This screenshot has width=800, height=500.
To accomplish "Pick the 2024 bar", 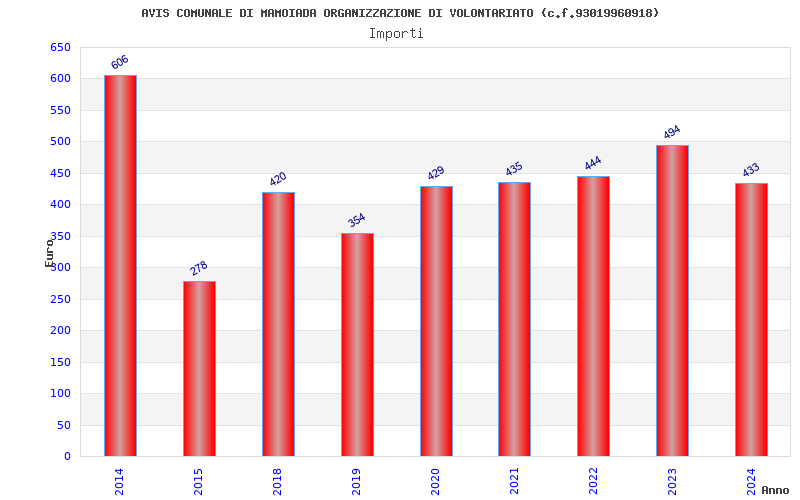I will click(752, 320).
